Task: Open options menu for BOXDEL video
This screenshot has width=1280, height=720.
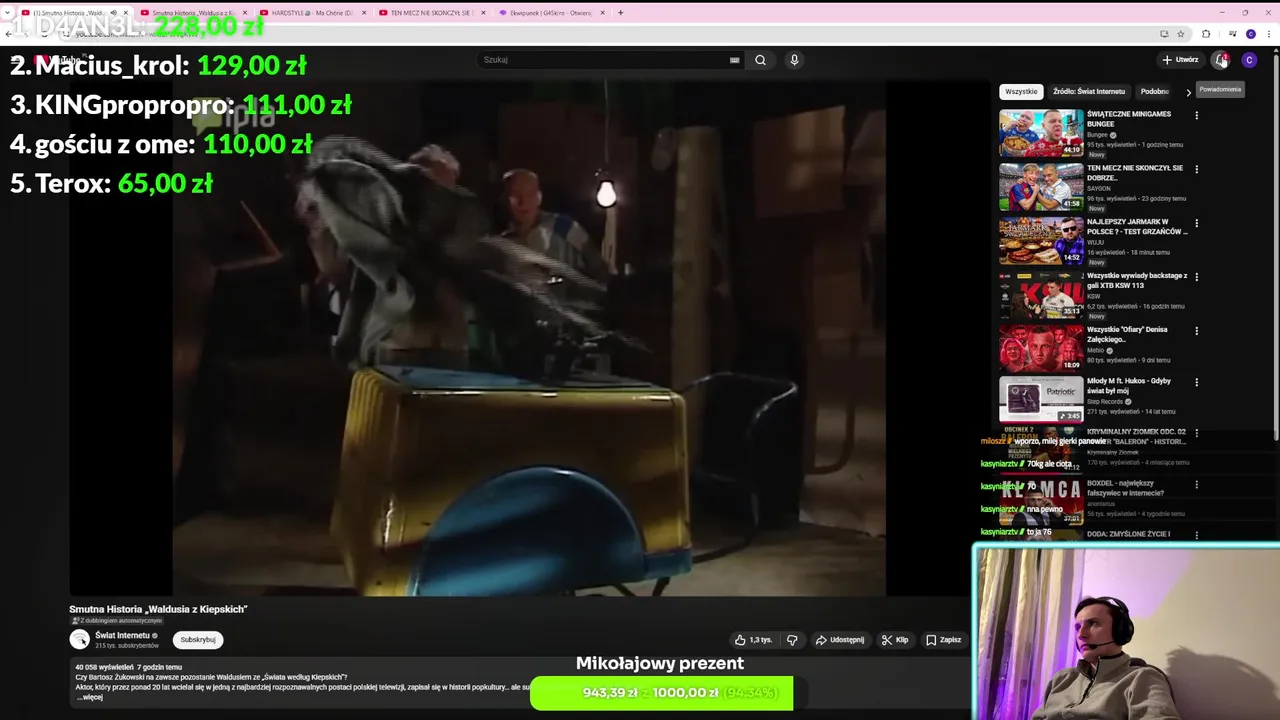Action: point(1196,485)
